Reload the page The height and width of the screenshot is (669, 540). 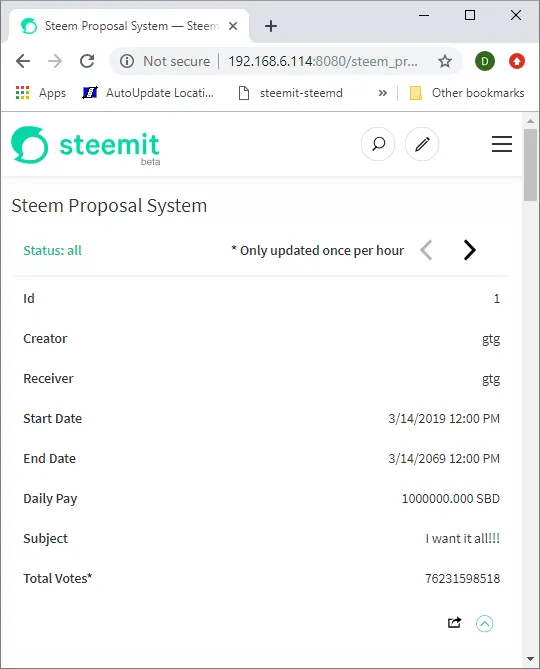[x=87, y=61]
